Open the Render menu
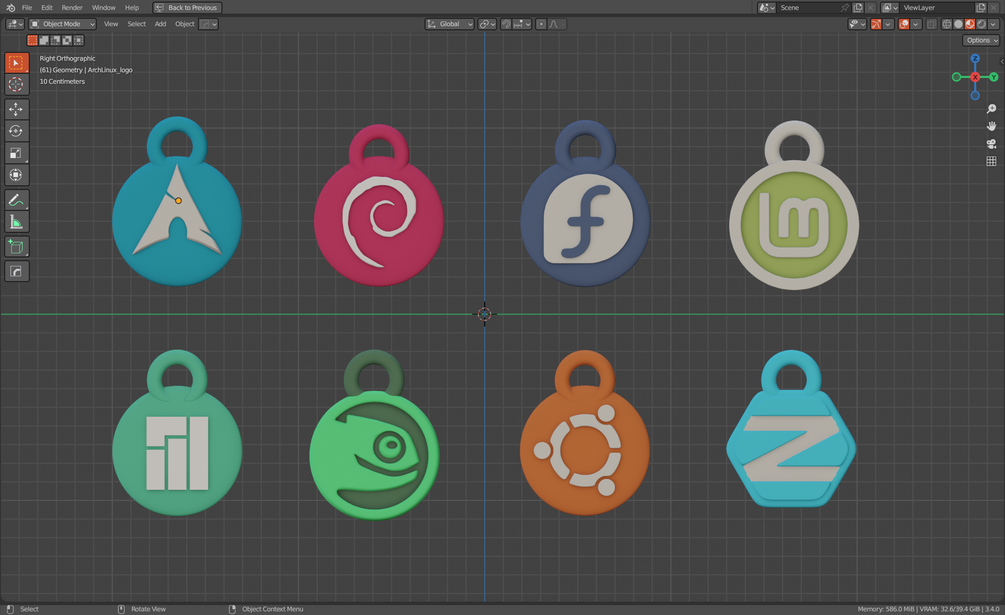Screen dimensions: 1005x615 point(72,8)
